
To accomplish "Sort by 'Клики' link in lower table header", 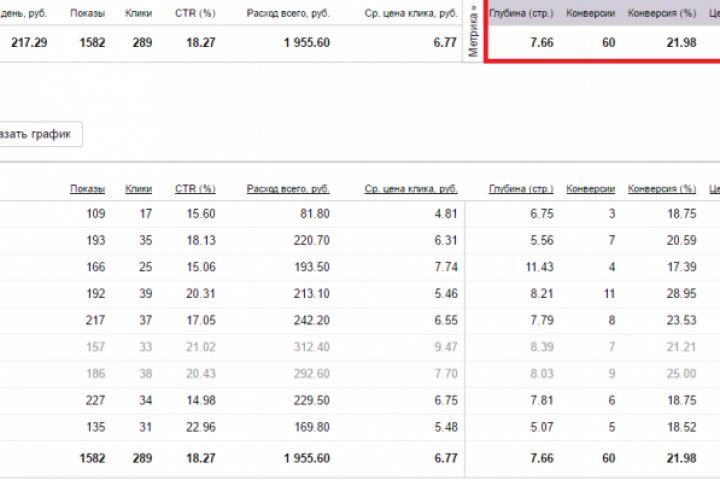I will 138,189.
